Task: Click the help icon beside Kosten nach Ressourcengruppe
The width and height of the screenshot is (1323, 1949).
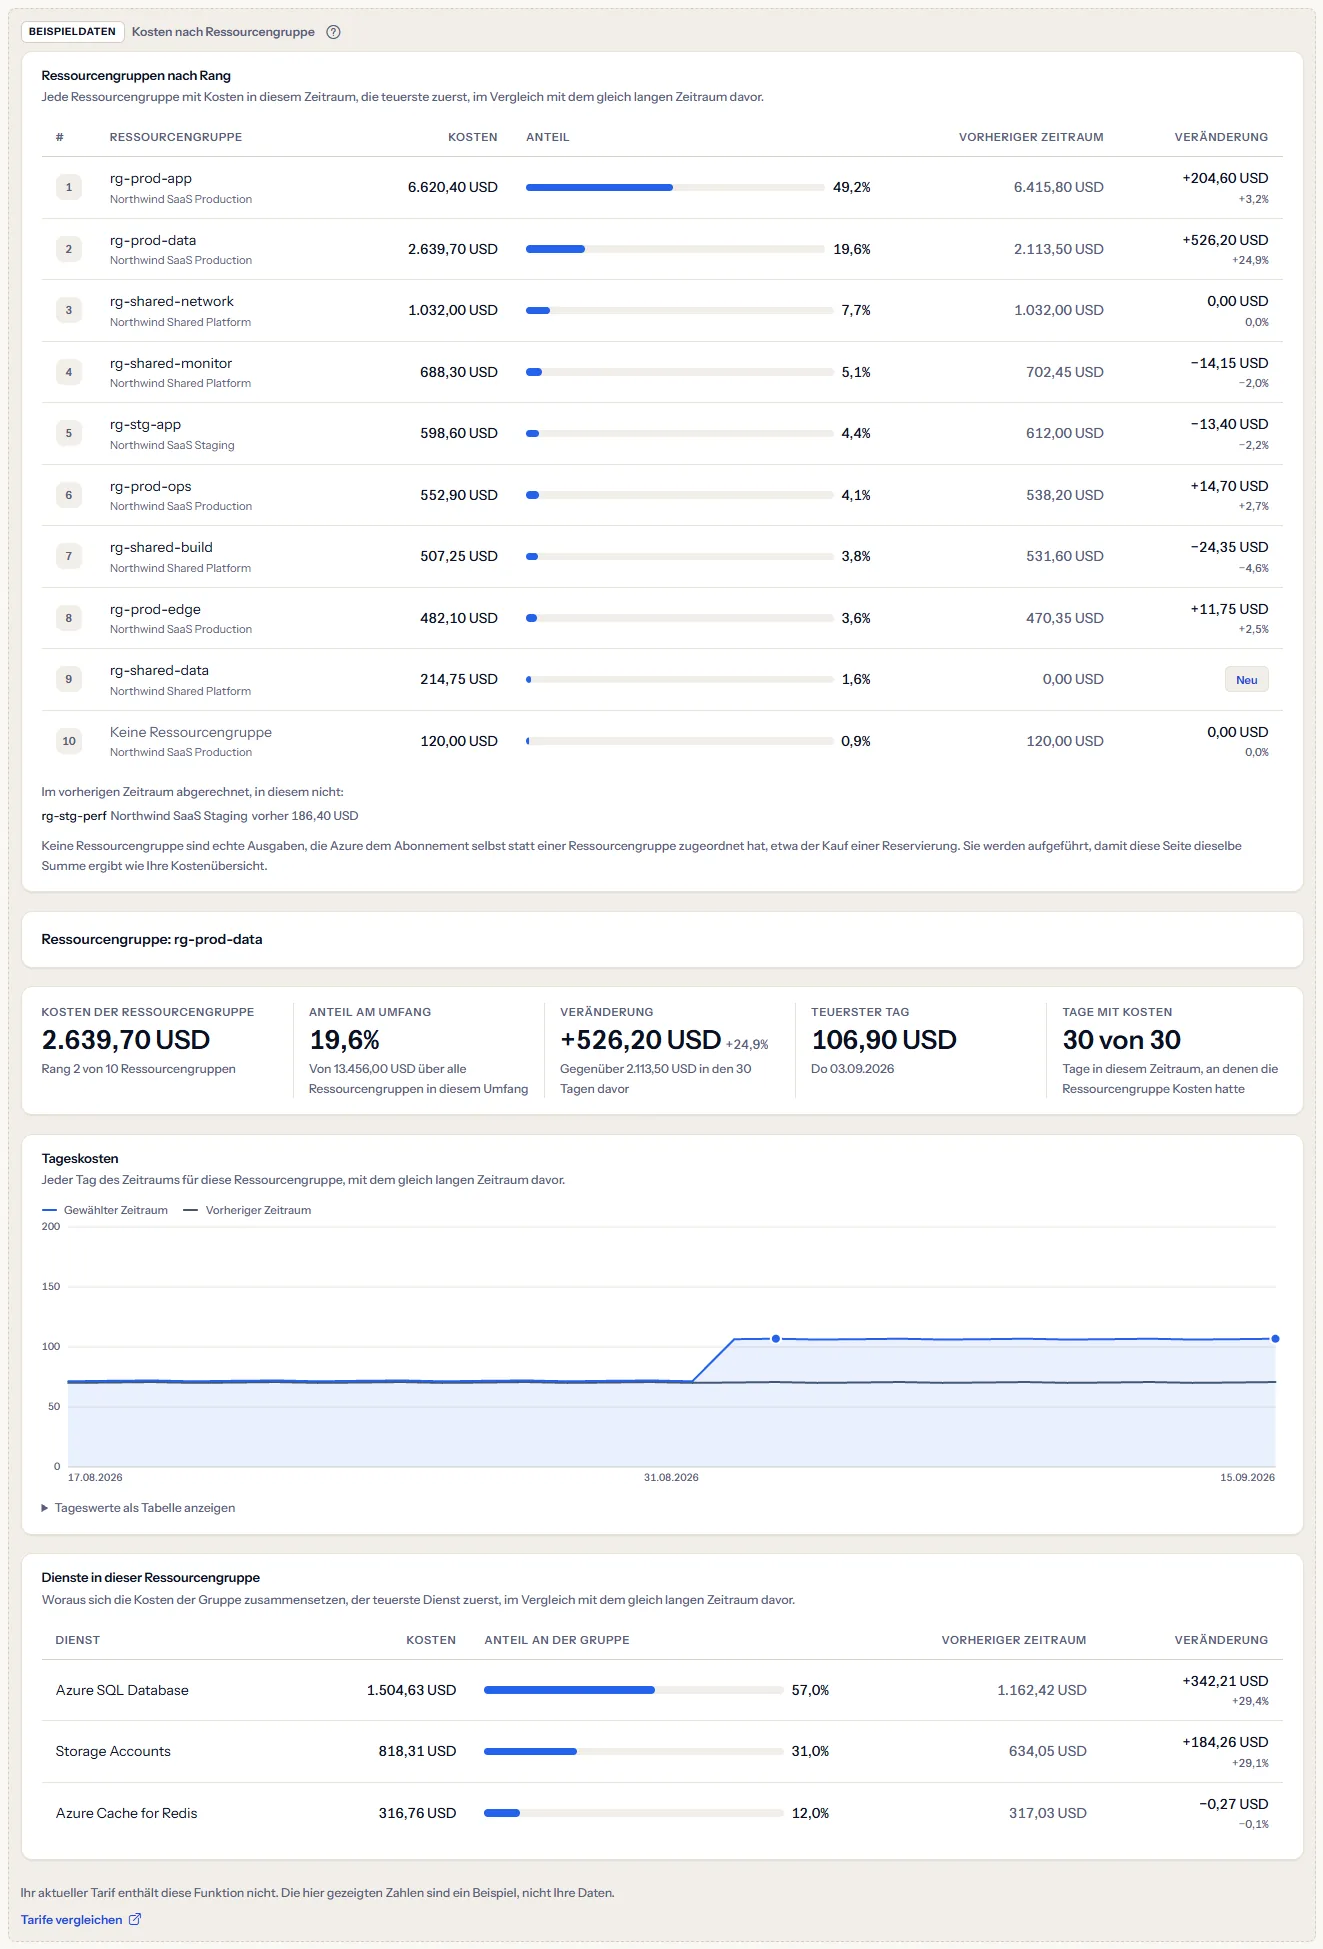Action: (x=334, y=32)
